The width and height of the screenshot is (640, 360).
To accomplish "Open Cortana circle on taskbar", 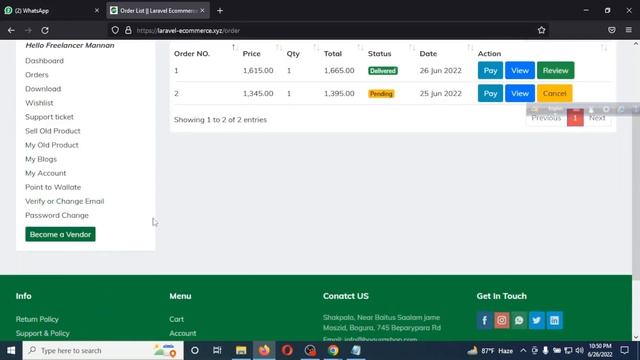I will coord(195,350).
